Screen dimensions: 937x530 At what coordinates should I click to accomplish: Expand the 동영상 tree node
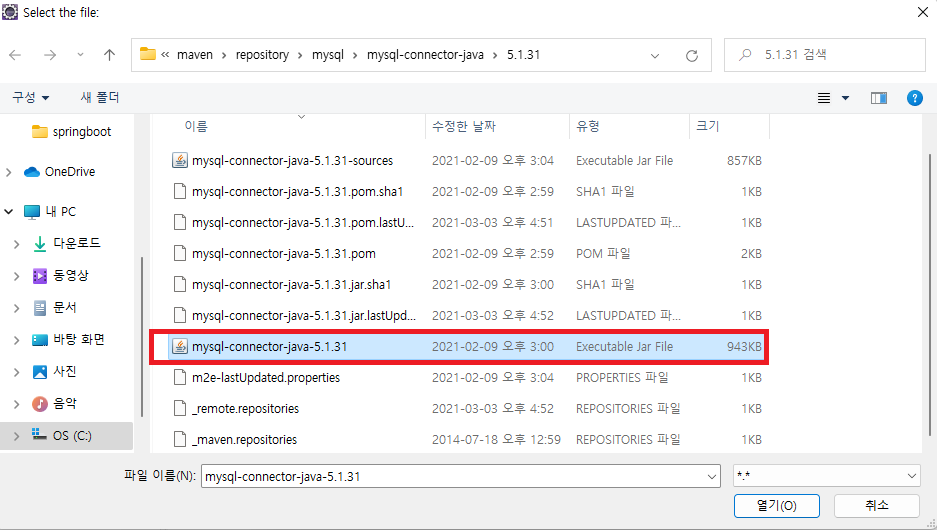click(x=17, y=276)
